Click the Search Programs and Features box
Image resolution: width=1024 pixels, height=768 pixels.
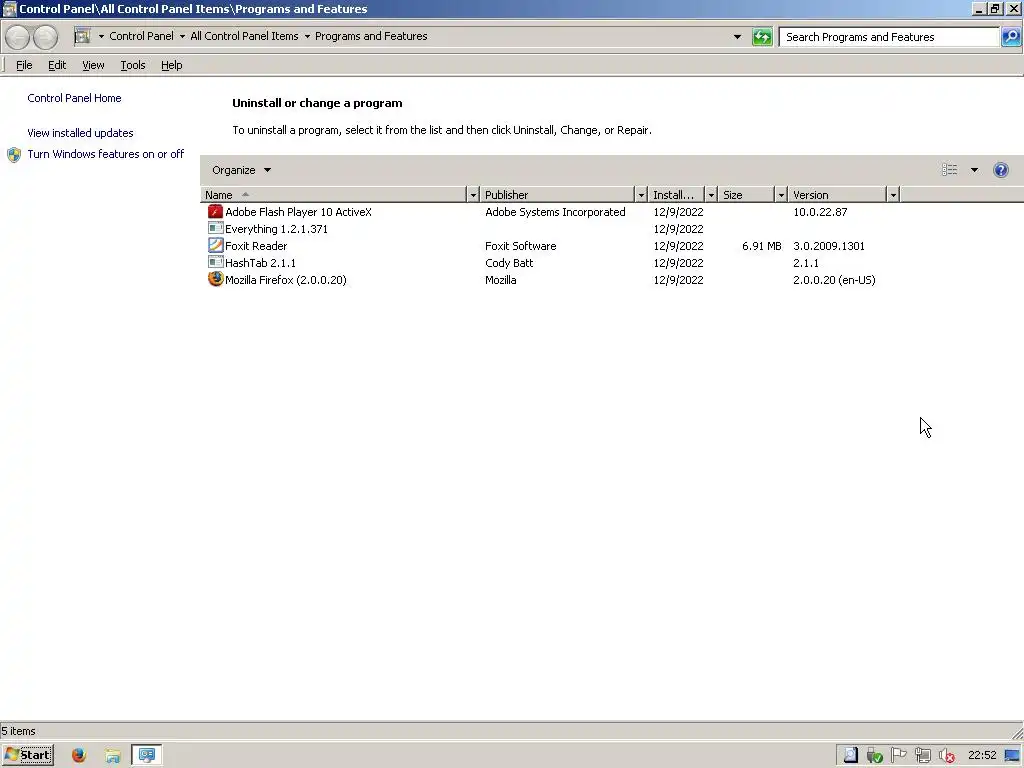(x=889, y=37)
